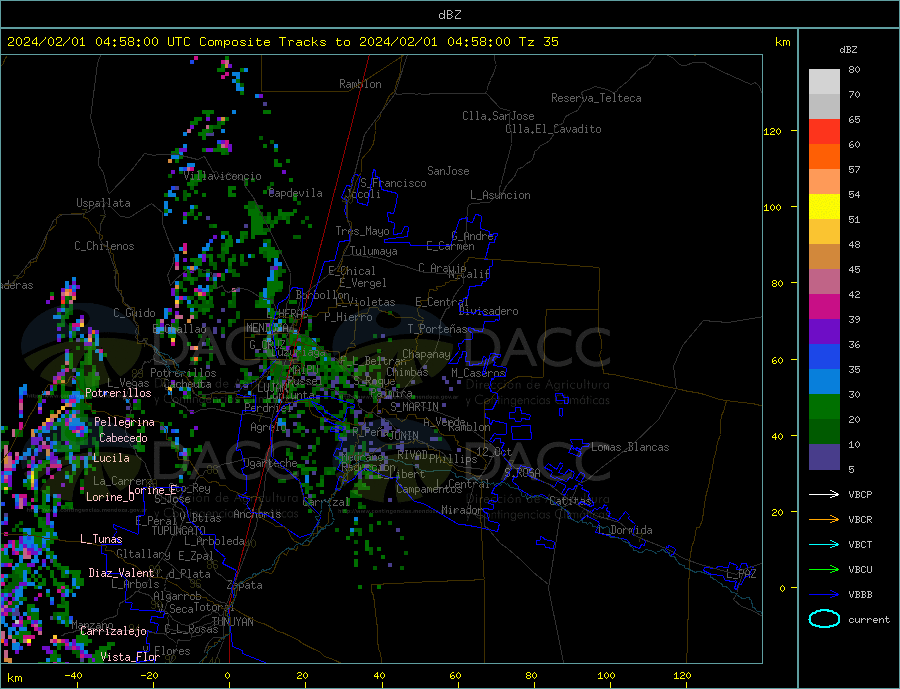The width and height of the screenshot is (900, 689).
Task: Click the Capdevila place label
Action: 295,193
